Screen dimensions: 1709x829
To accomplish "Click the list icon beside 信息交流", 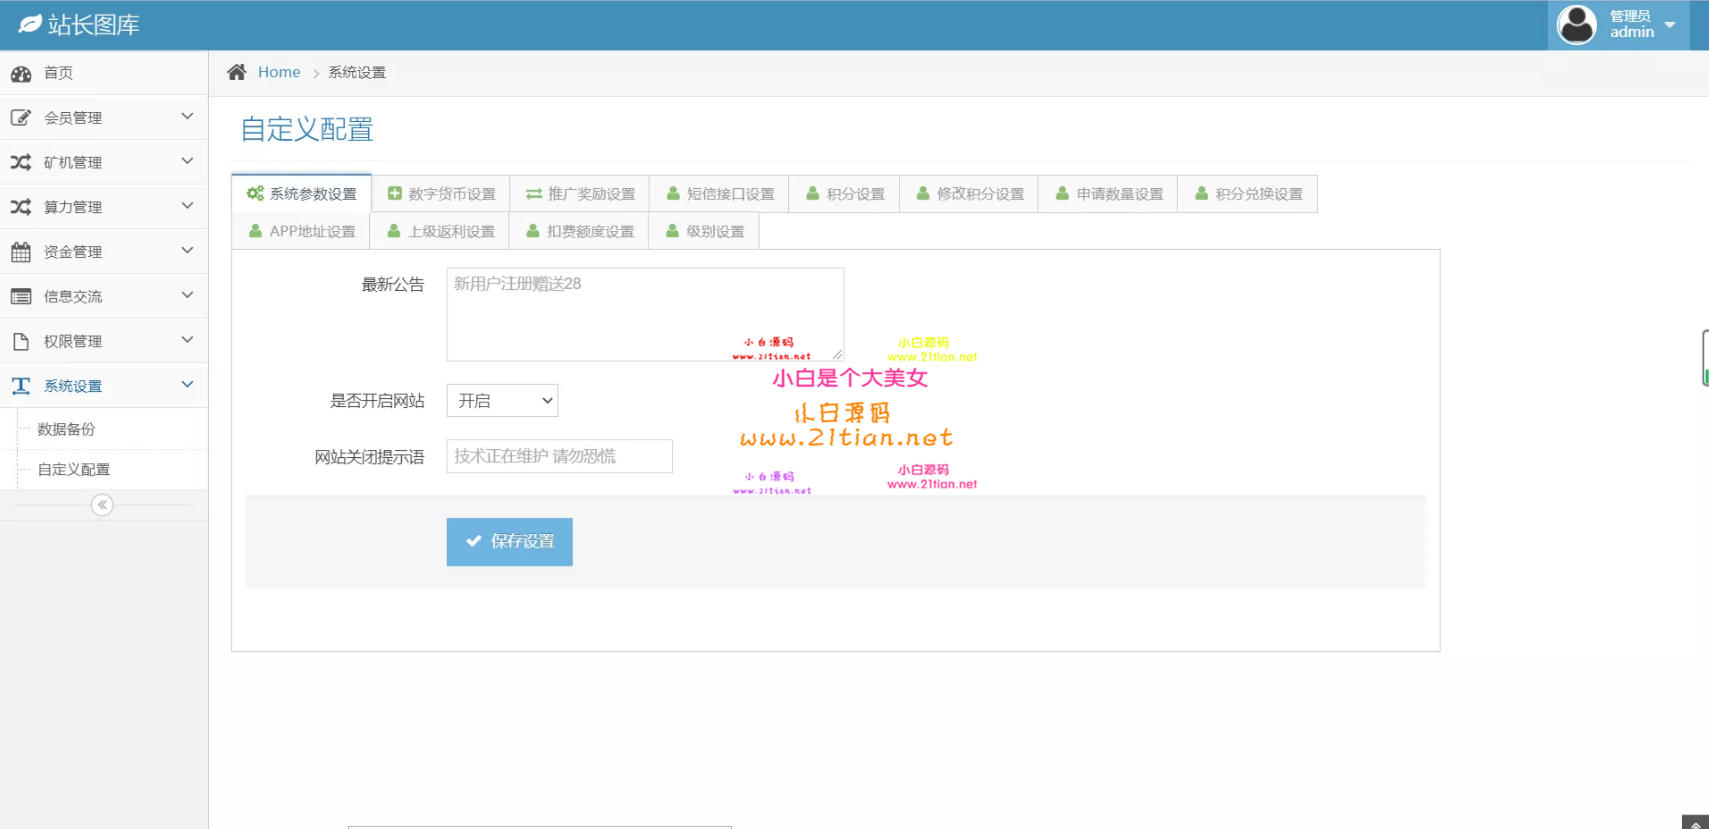I will [21, 297].
